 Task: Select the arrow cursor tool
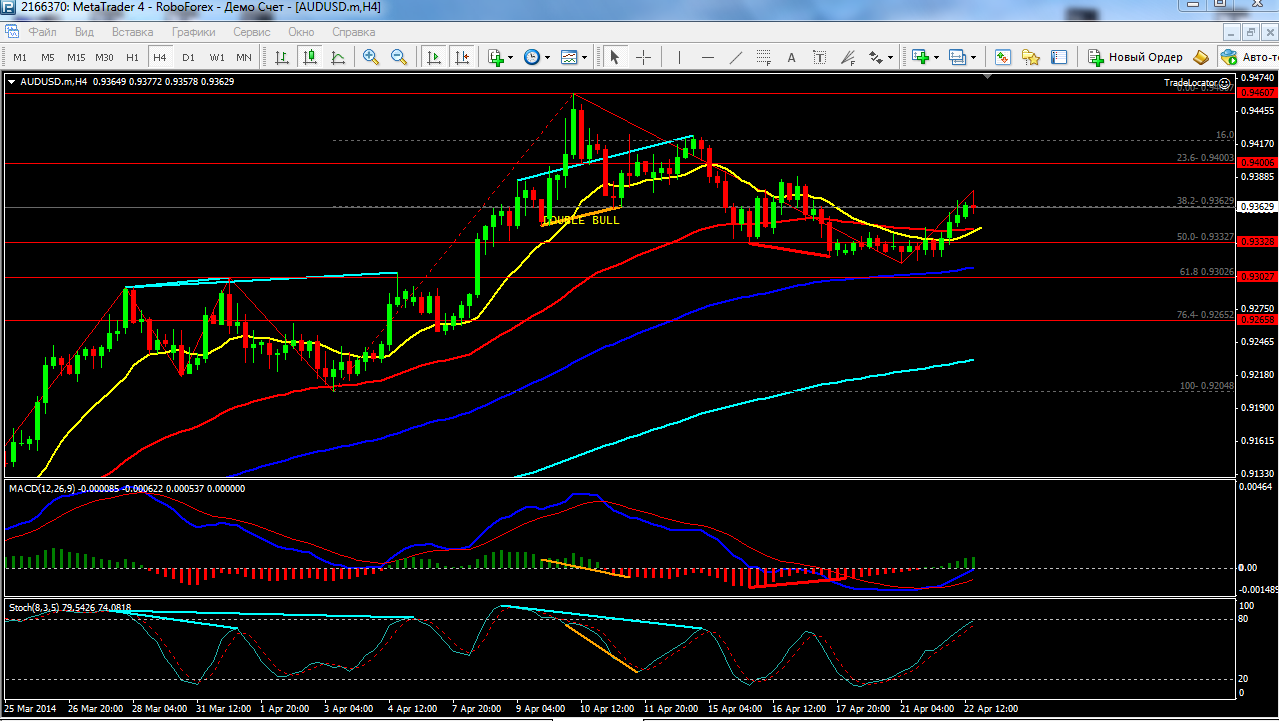tap(615, 57)
